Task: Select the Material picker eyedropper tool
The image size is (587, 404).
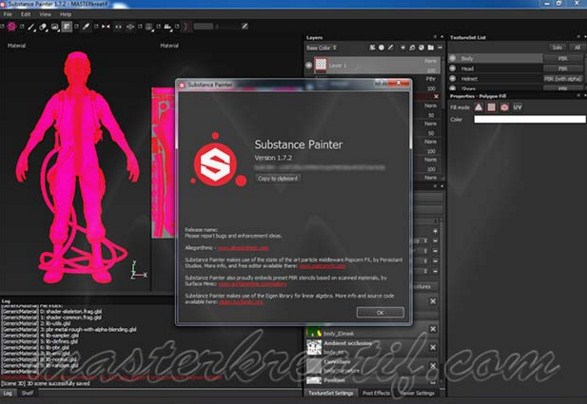Action: tap(86, 27)
